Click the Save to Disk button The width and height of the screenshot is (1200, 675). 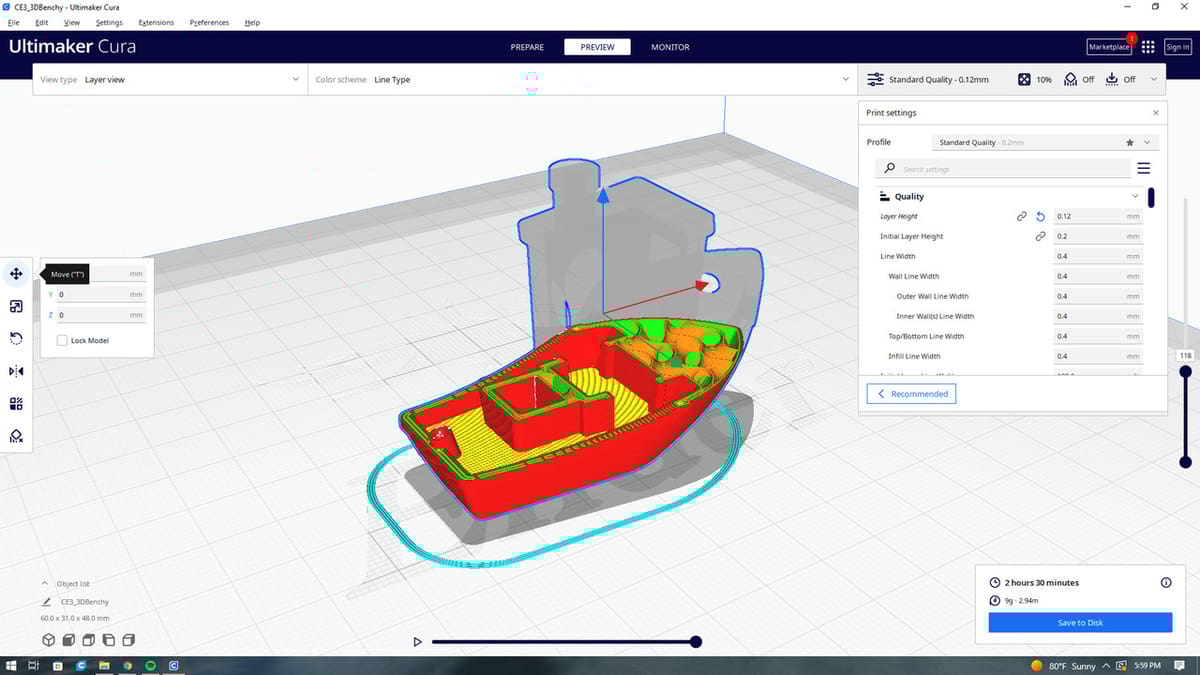pyautogui.click(x=1080, y=622)
